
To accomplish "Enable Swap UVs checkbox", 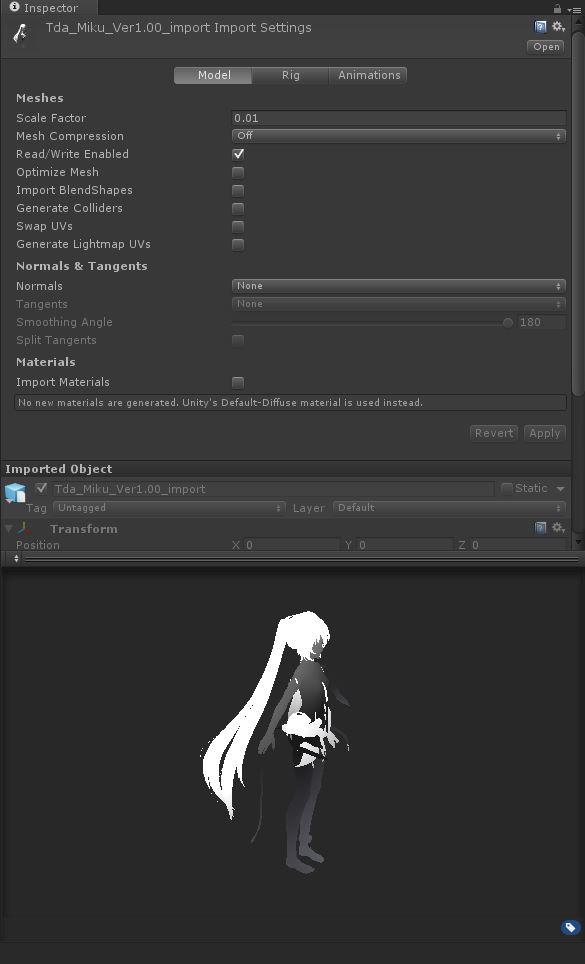I will pyautogui.click(x=238, y=226).
